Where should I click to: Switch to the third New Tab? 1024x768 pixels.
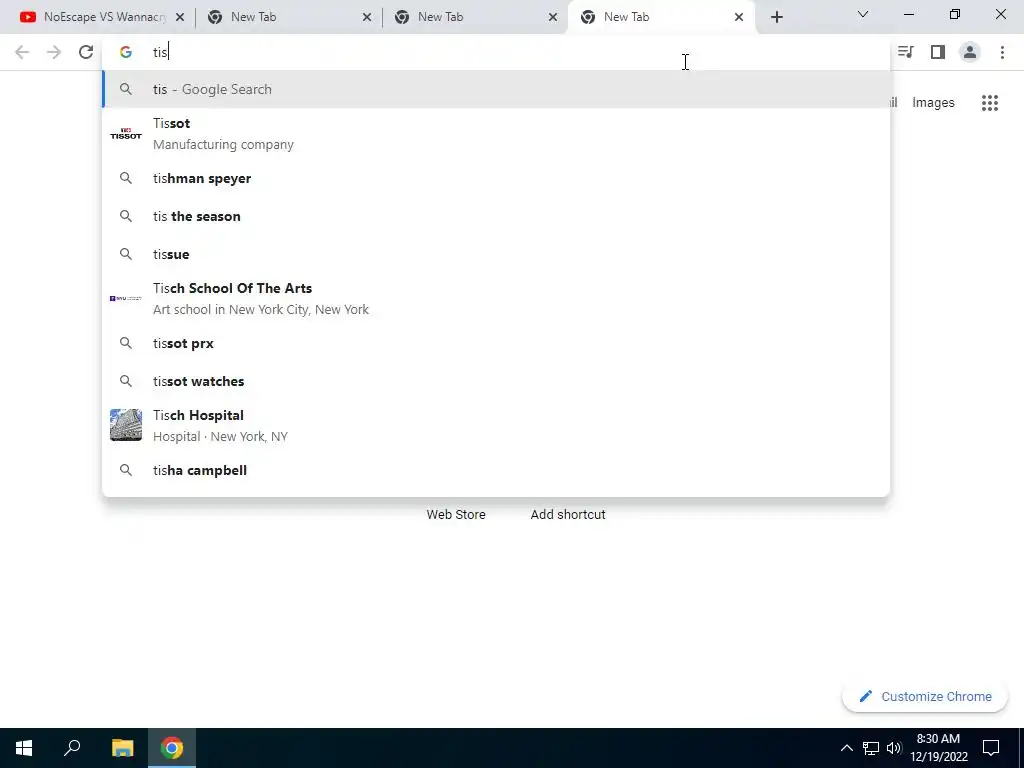[x=476, y=17]
